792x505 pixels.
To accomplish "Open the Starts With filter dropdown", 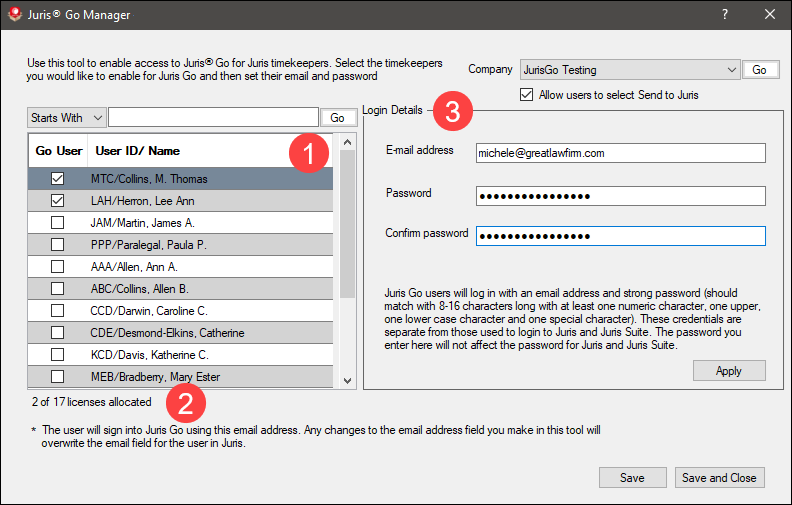I will pyautogui.click(x=66, y=118).
